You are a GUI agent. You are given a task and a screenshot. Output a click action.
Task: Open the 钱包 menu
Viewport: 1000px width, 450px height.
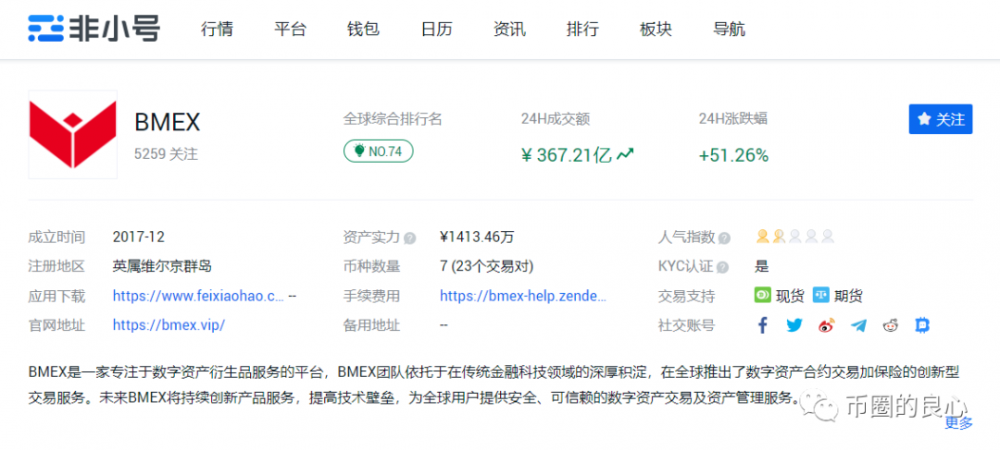(363, 29)
